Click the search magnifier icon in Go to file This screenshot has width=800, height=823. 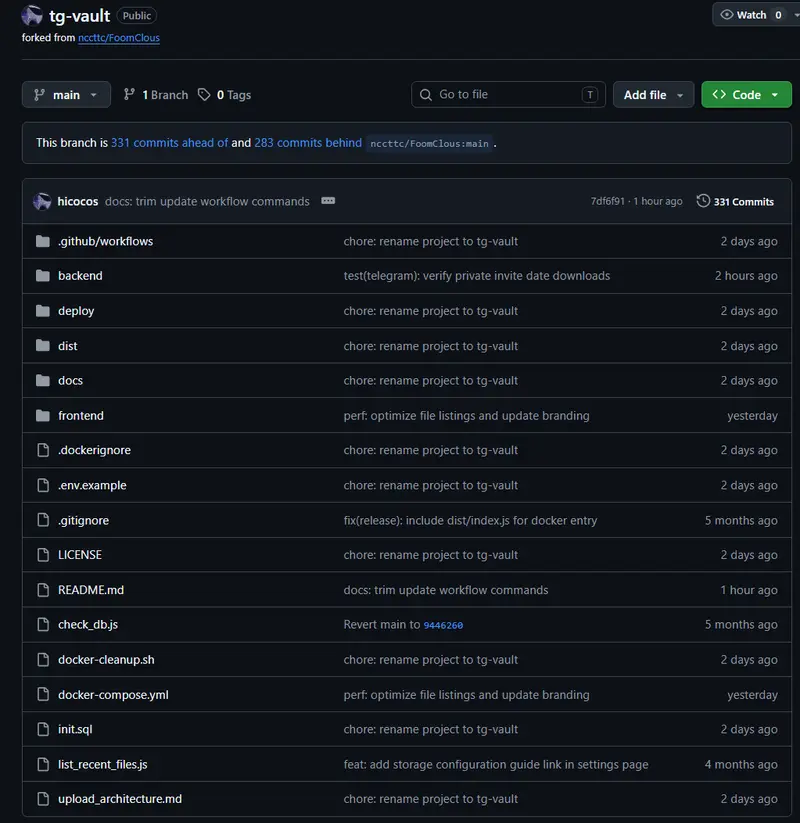pos(426,94)
